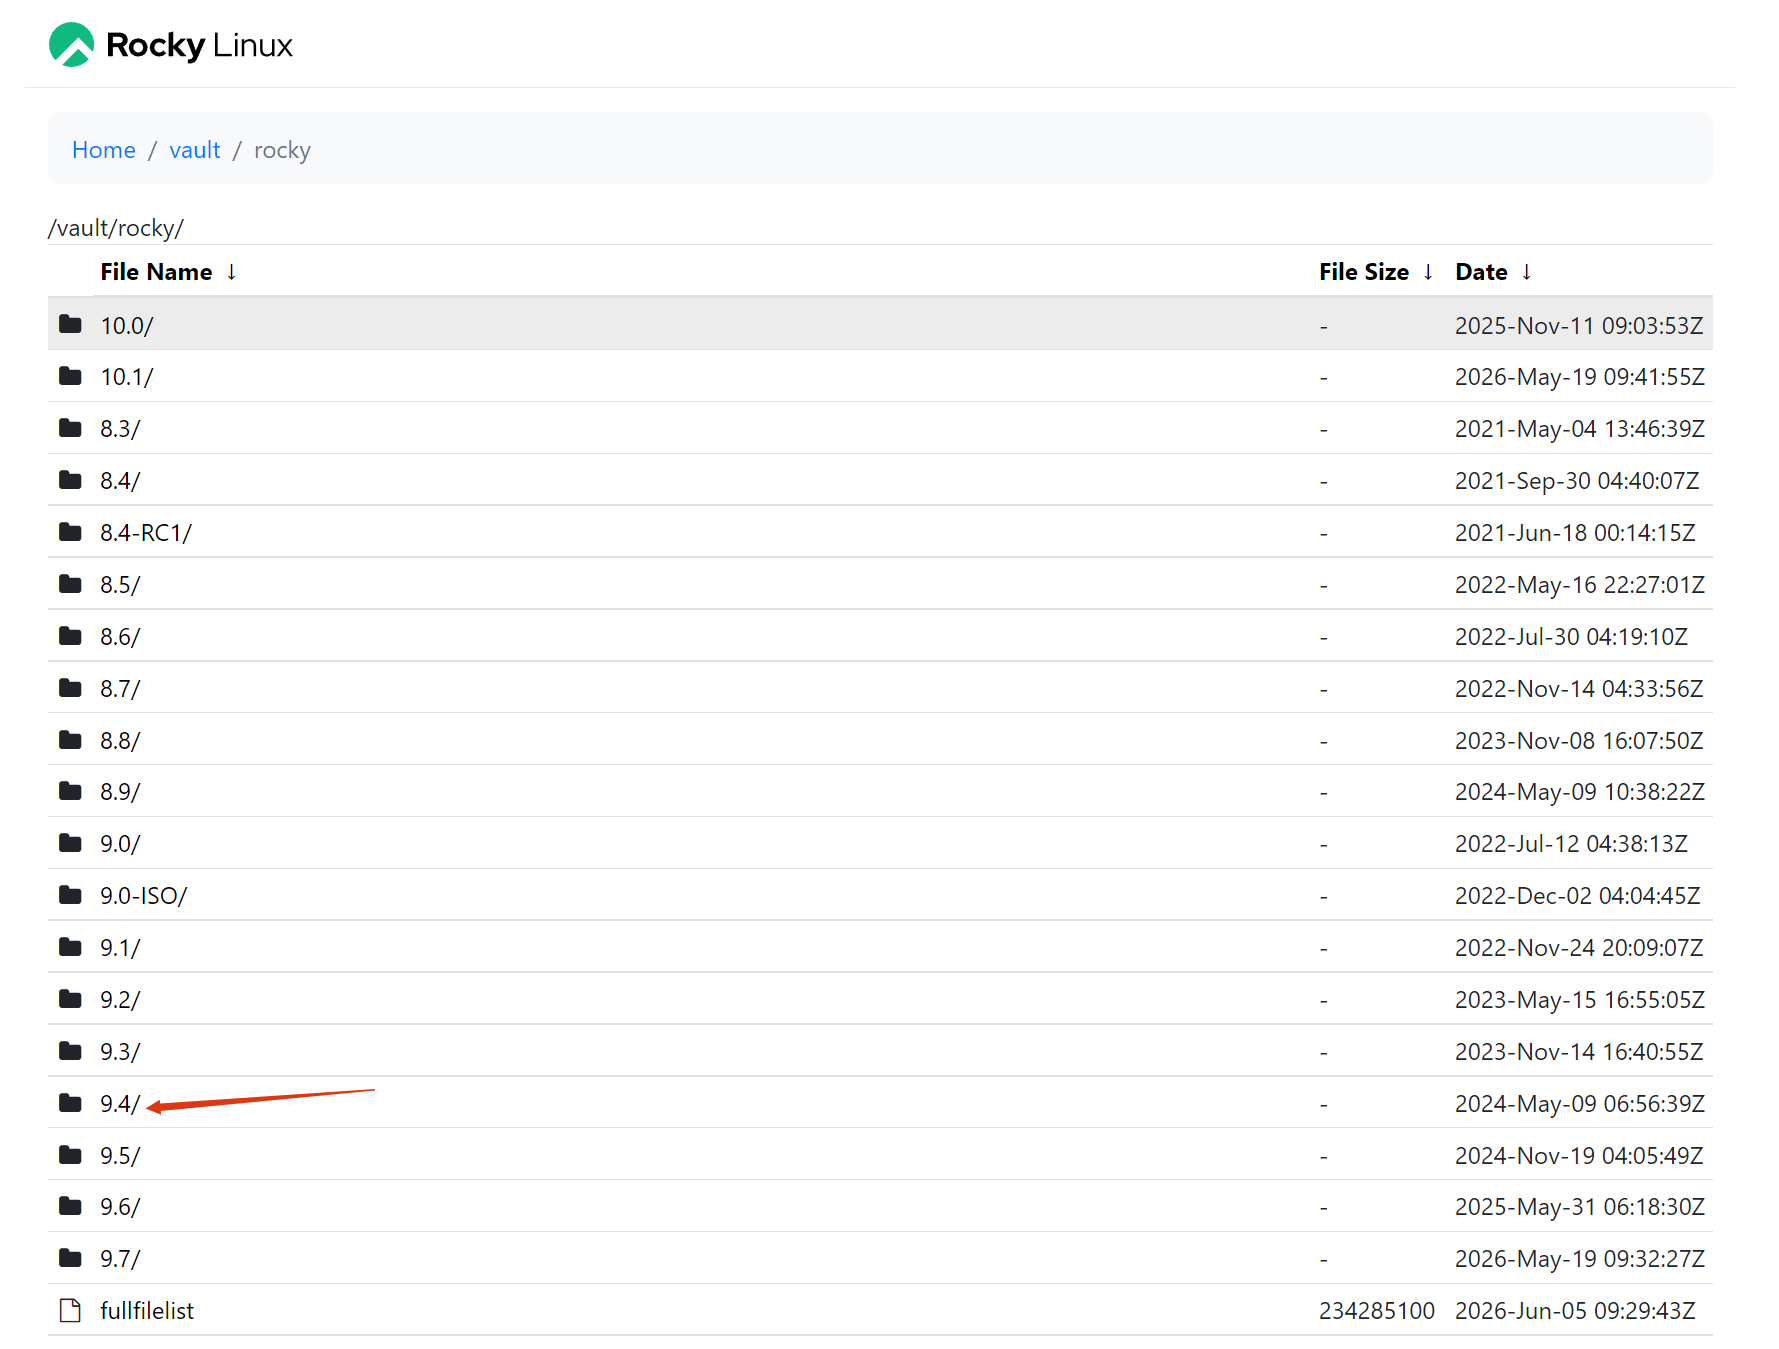Open the 8.3/ directory link

point(120,429)
